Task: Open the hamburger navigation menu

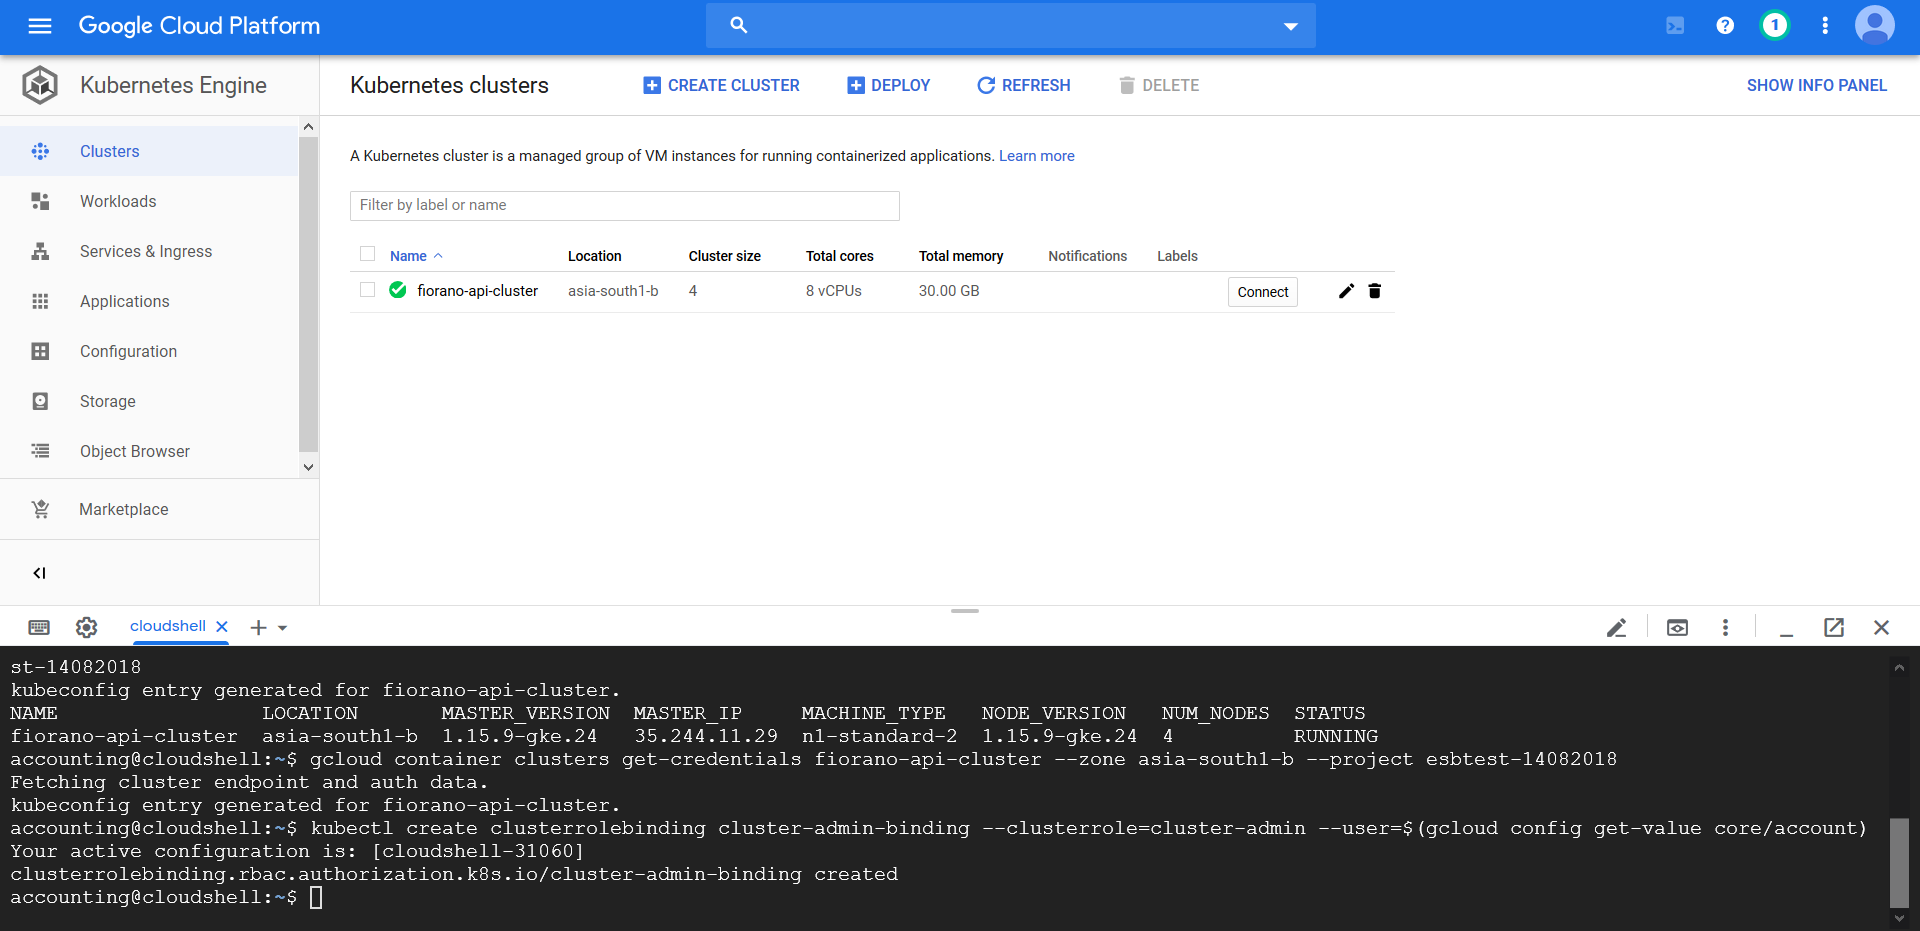Action: pyautogui.click(x=40, y=26)
